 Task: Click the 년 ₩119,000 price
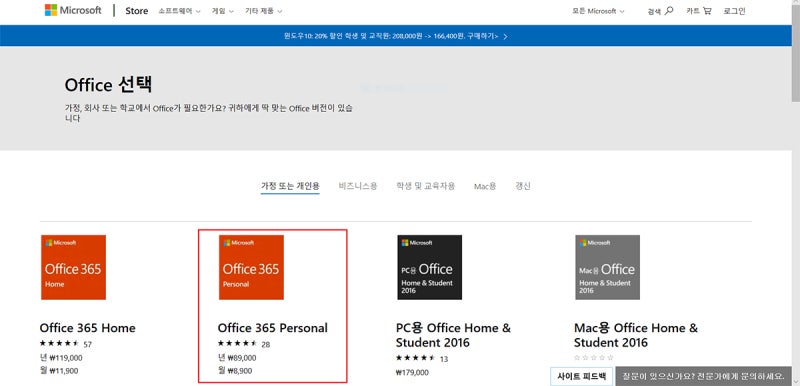(x=61, y=358)
